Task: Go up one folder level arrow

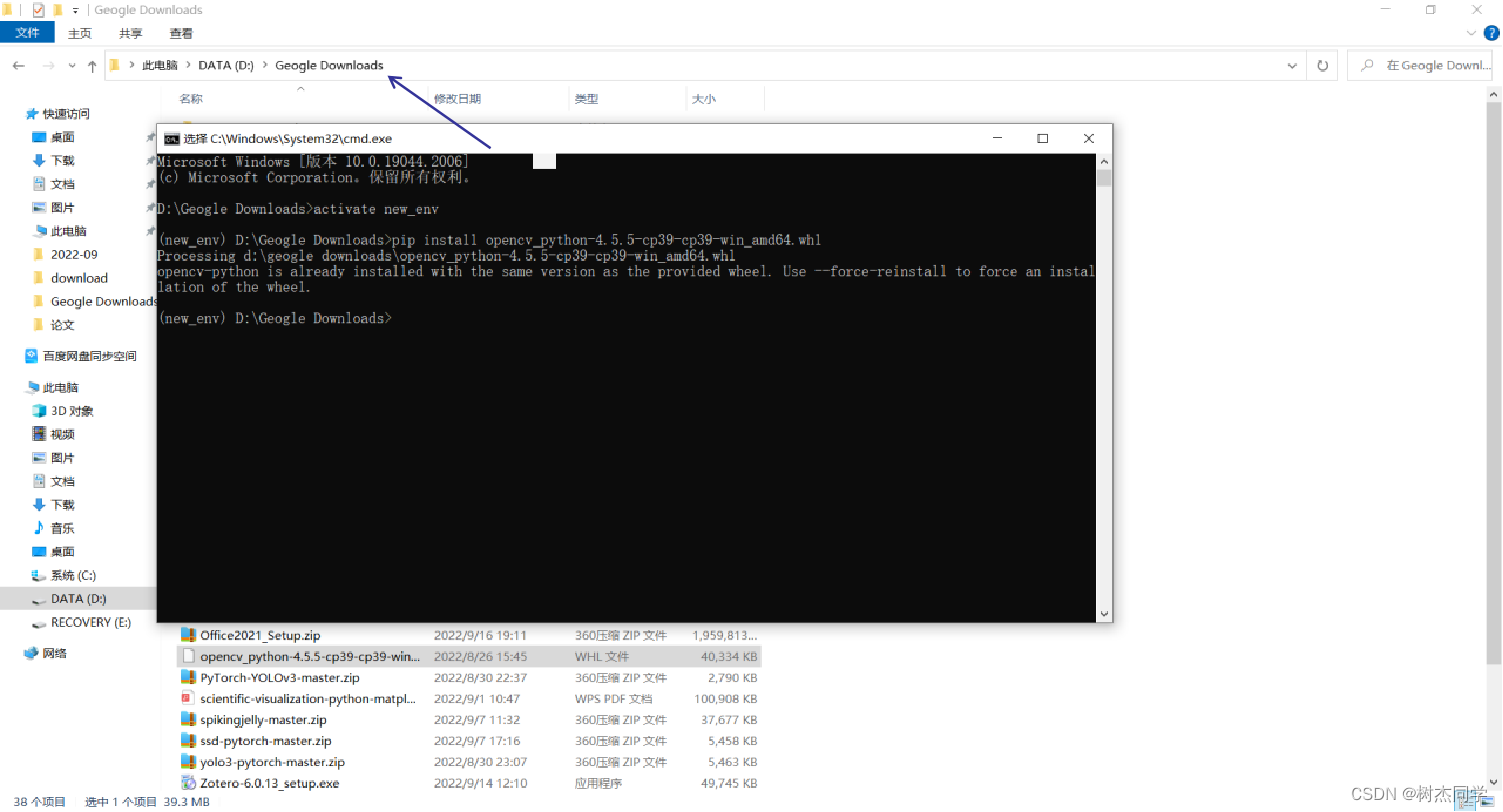Action: point(92,66)
